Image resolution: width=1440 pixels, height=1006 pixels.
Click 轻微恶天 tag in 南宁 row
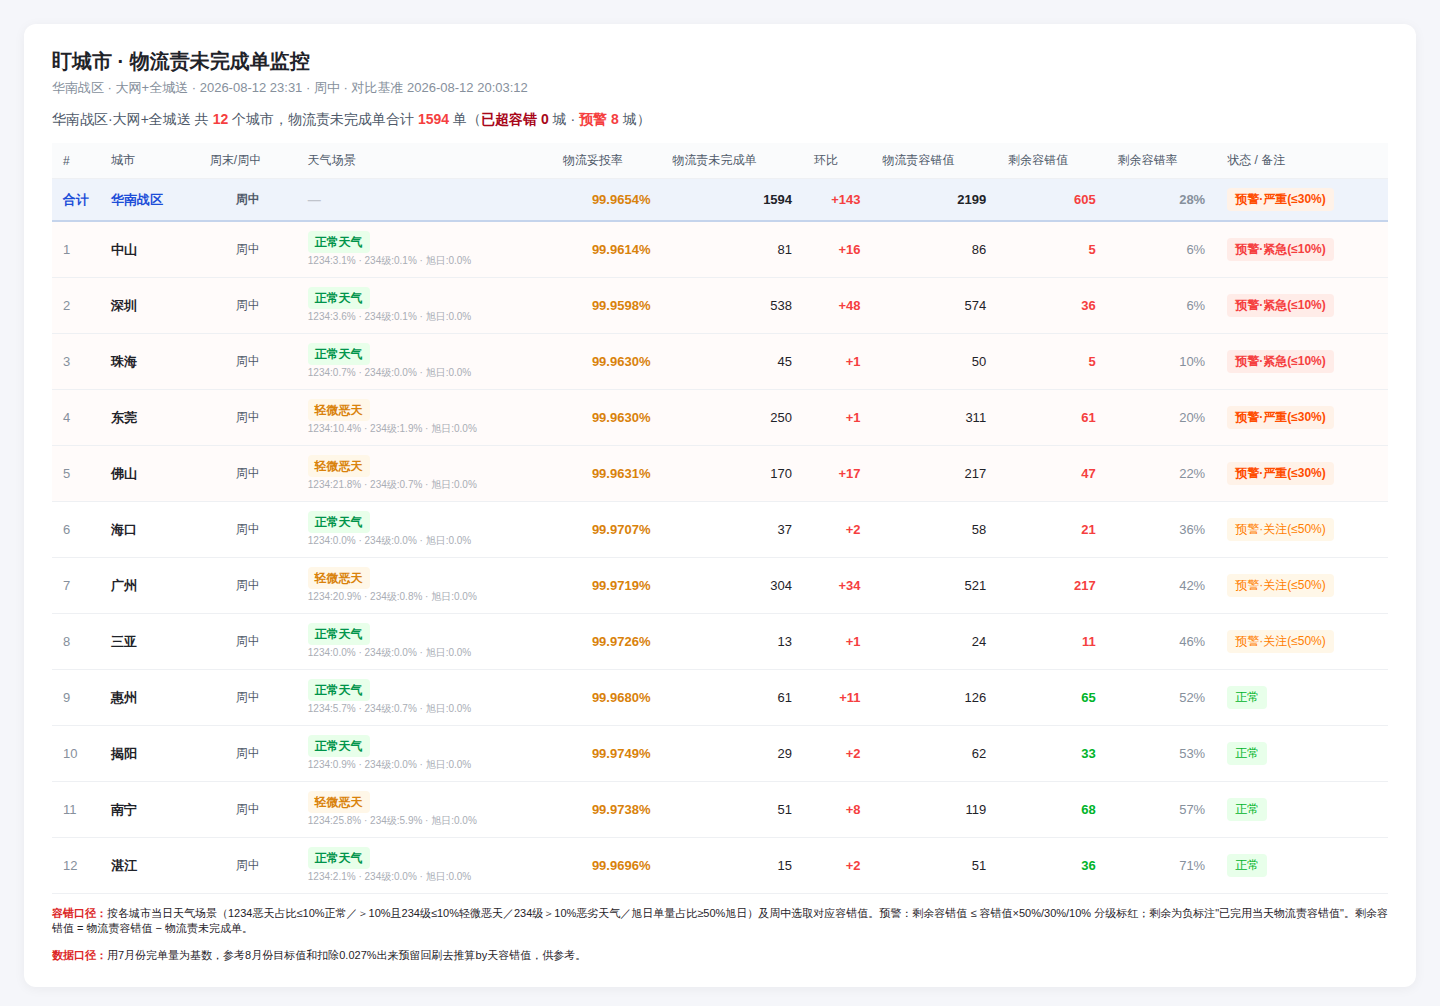click(x=339, y=802)
